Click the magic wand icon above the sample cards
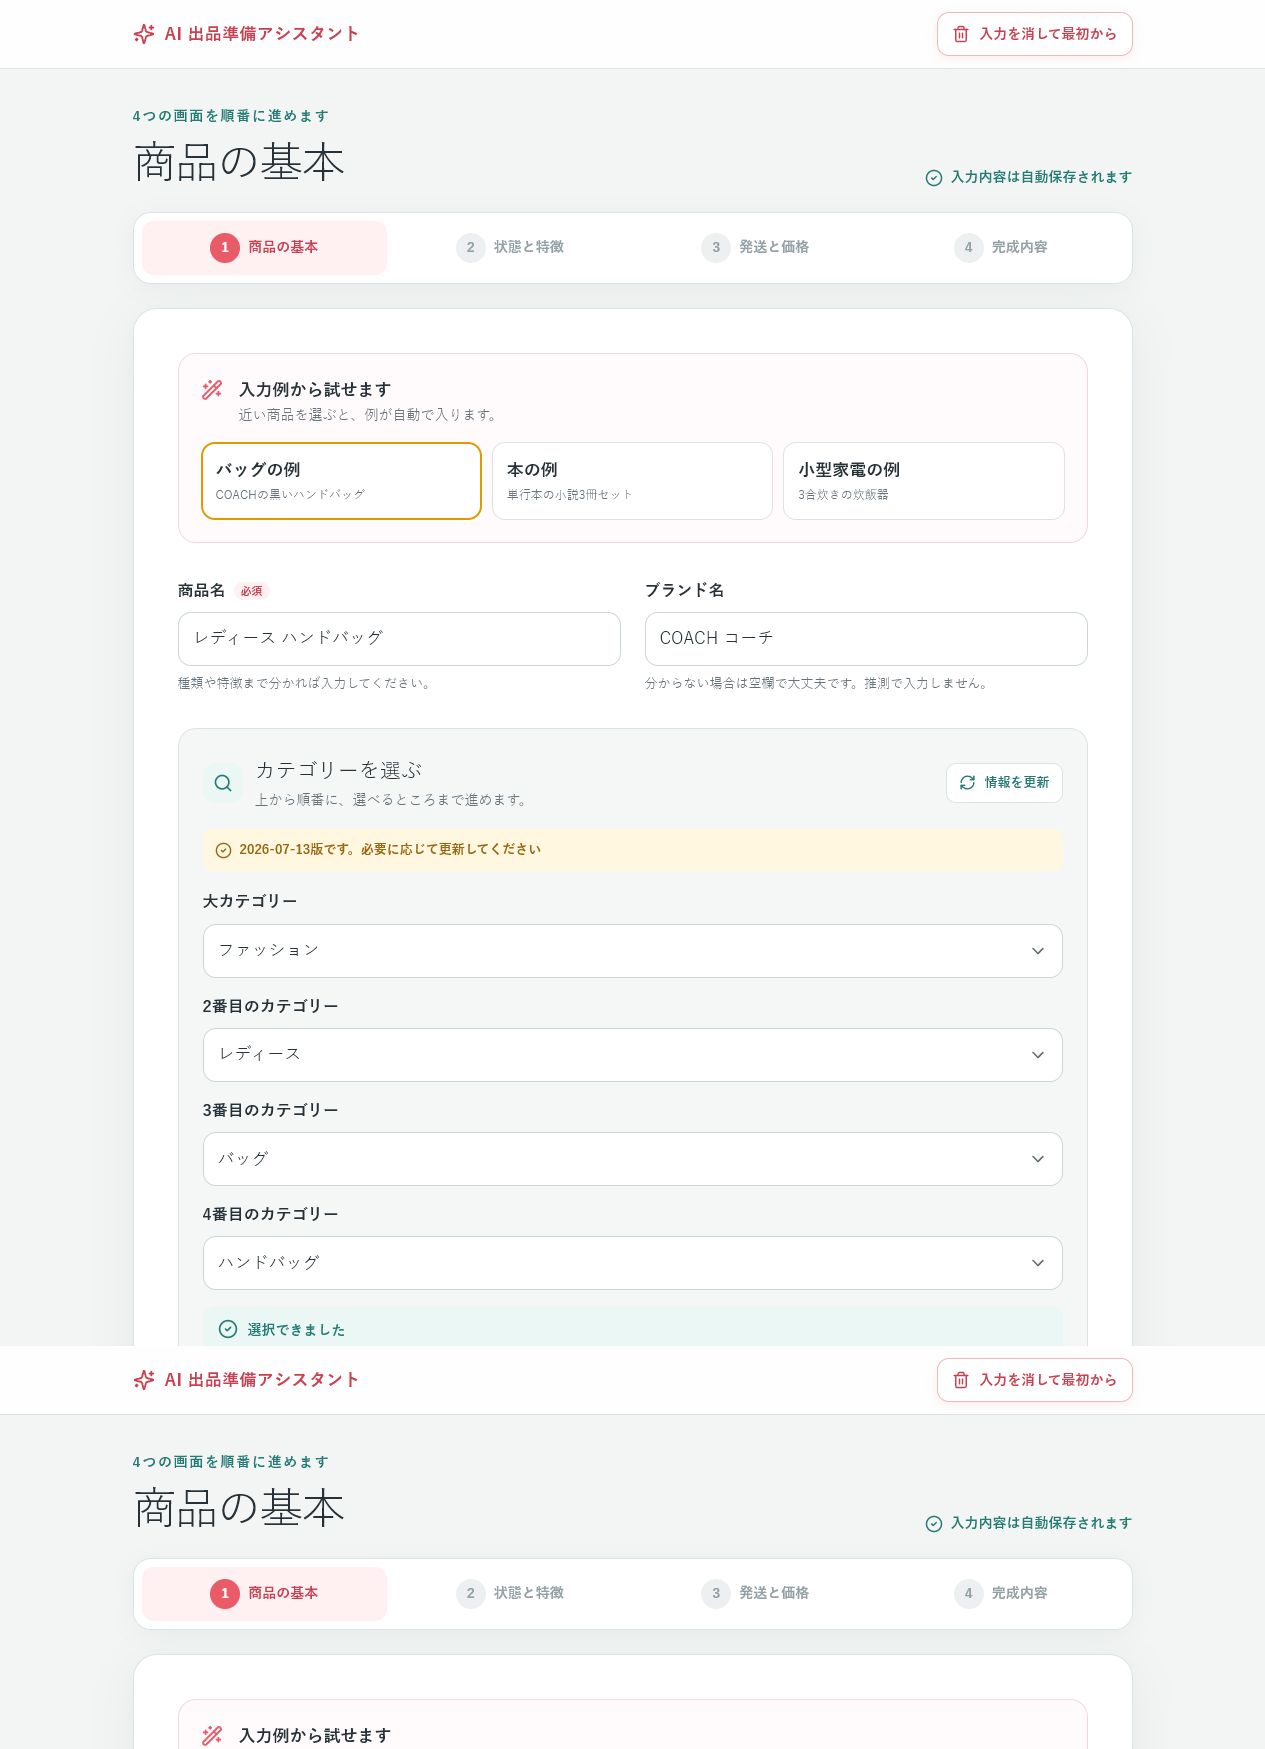The width and height of the screenshot is (1265, 1749). [212, 390]
